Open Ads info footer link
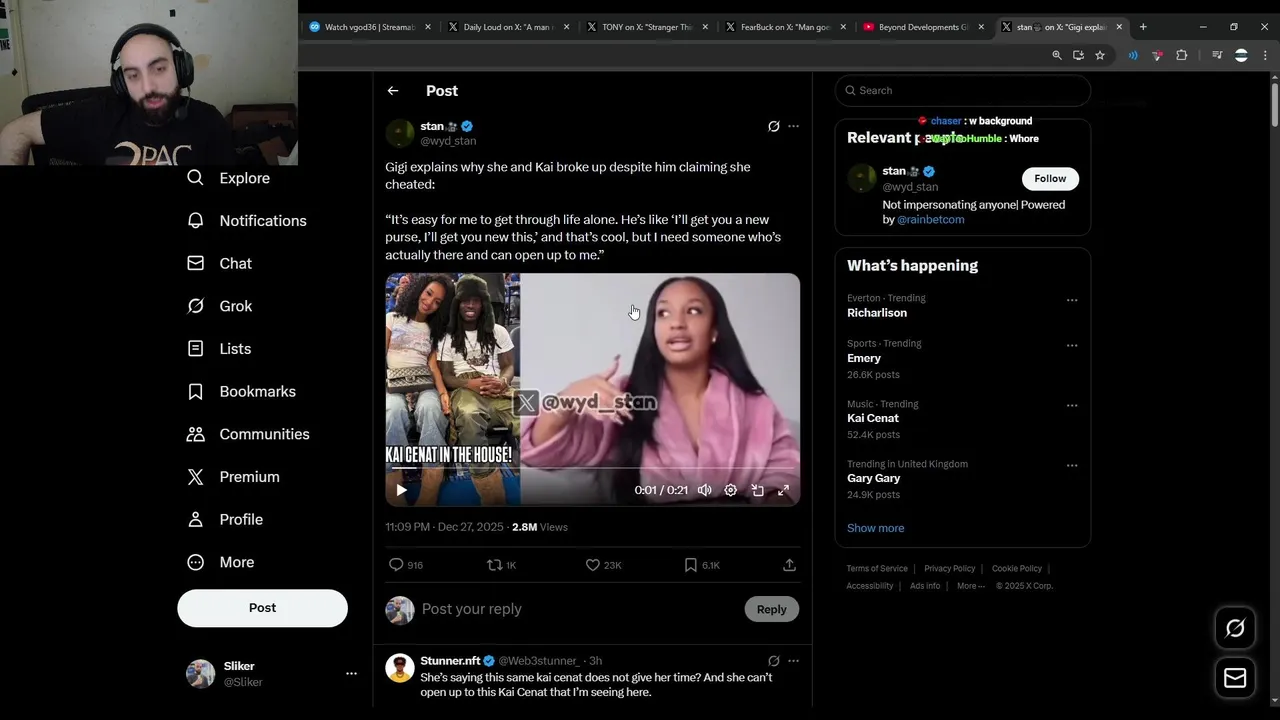 925,586
